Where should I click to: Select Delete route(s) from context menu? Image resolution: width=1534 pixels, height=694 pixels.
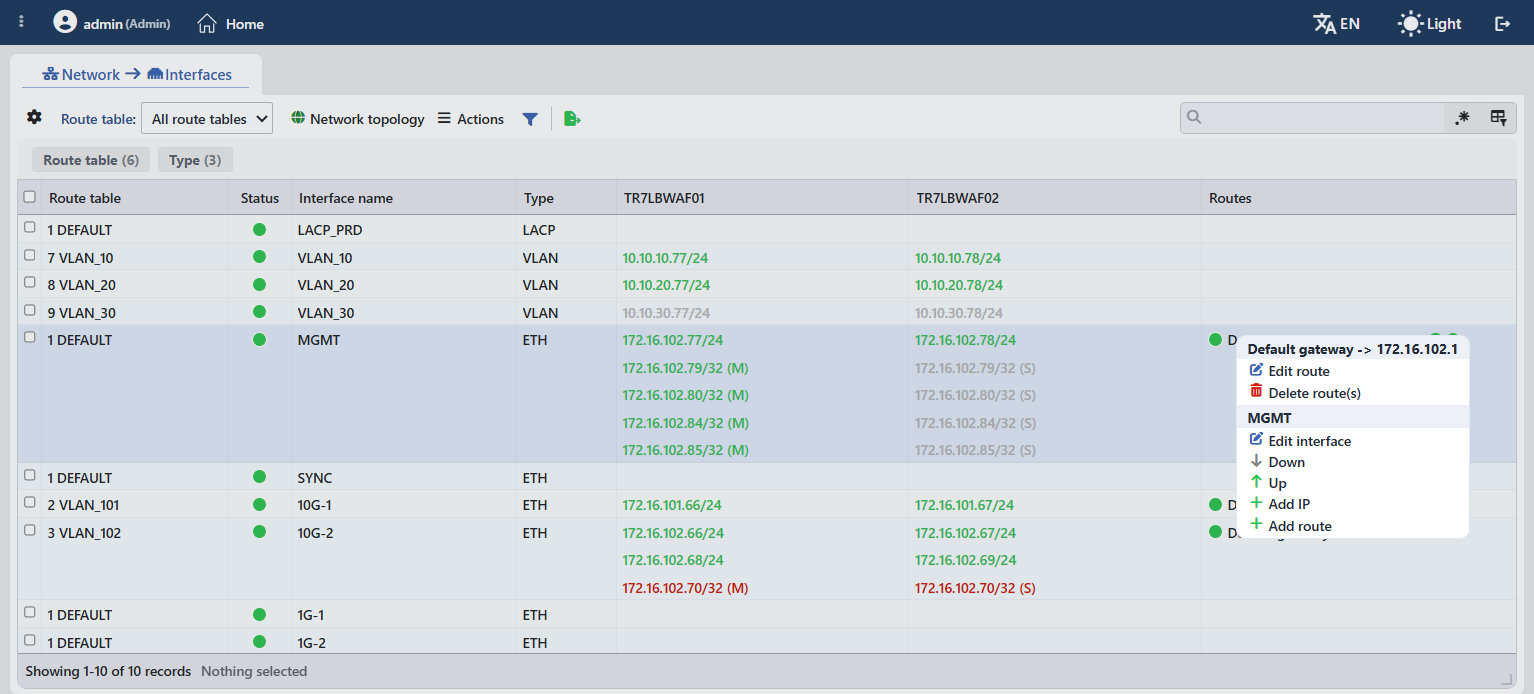pos(1352,393)
